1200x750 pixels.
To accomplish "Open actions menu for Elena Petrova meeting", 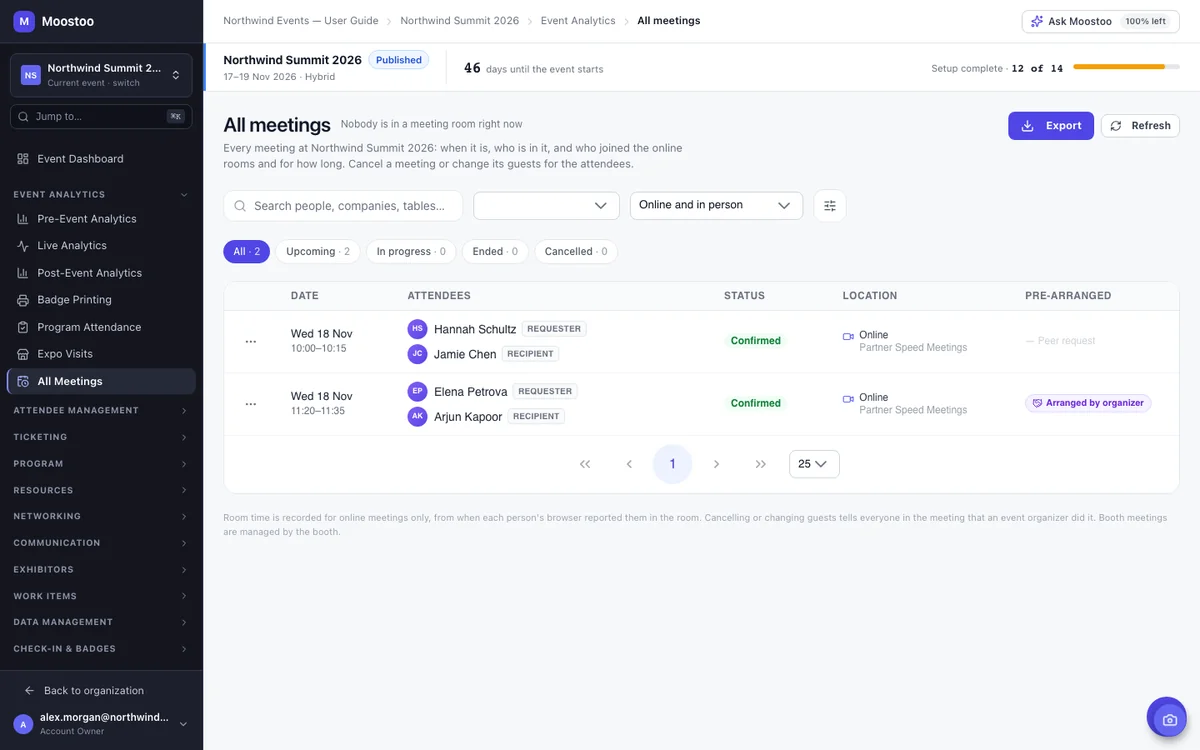I will coord(251,404).
